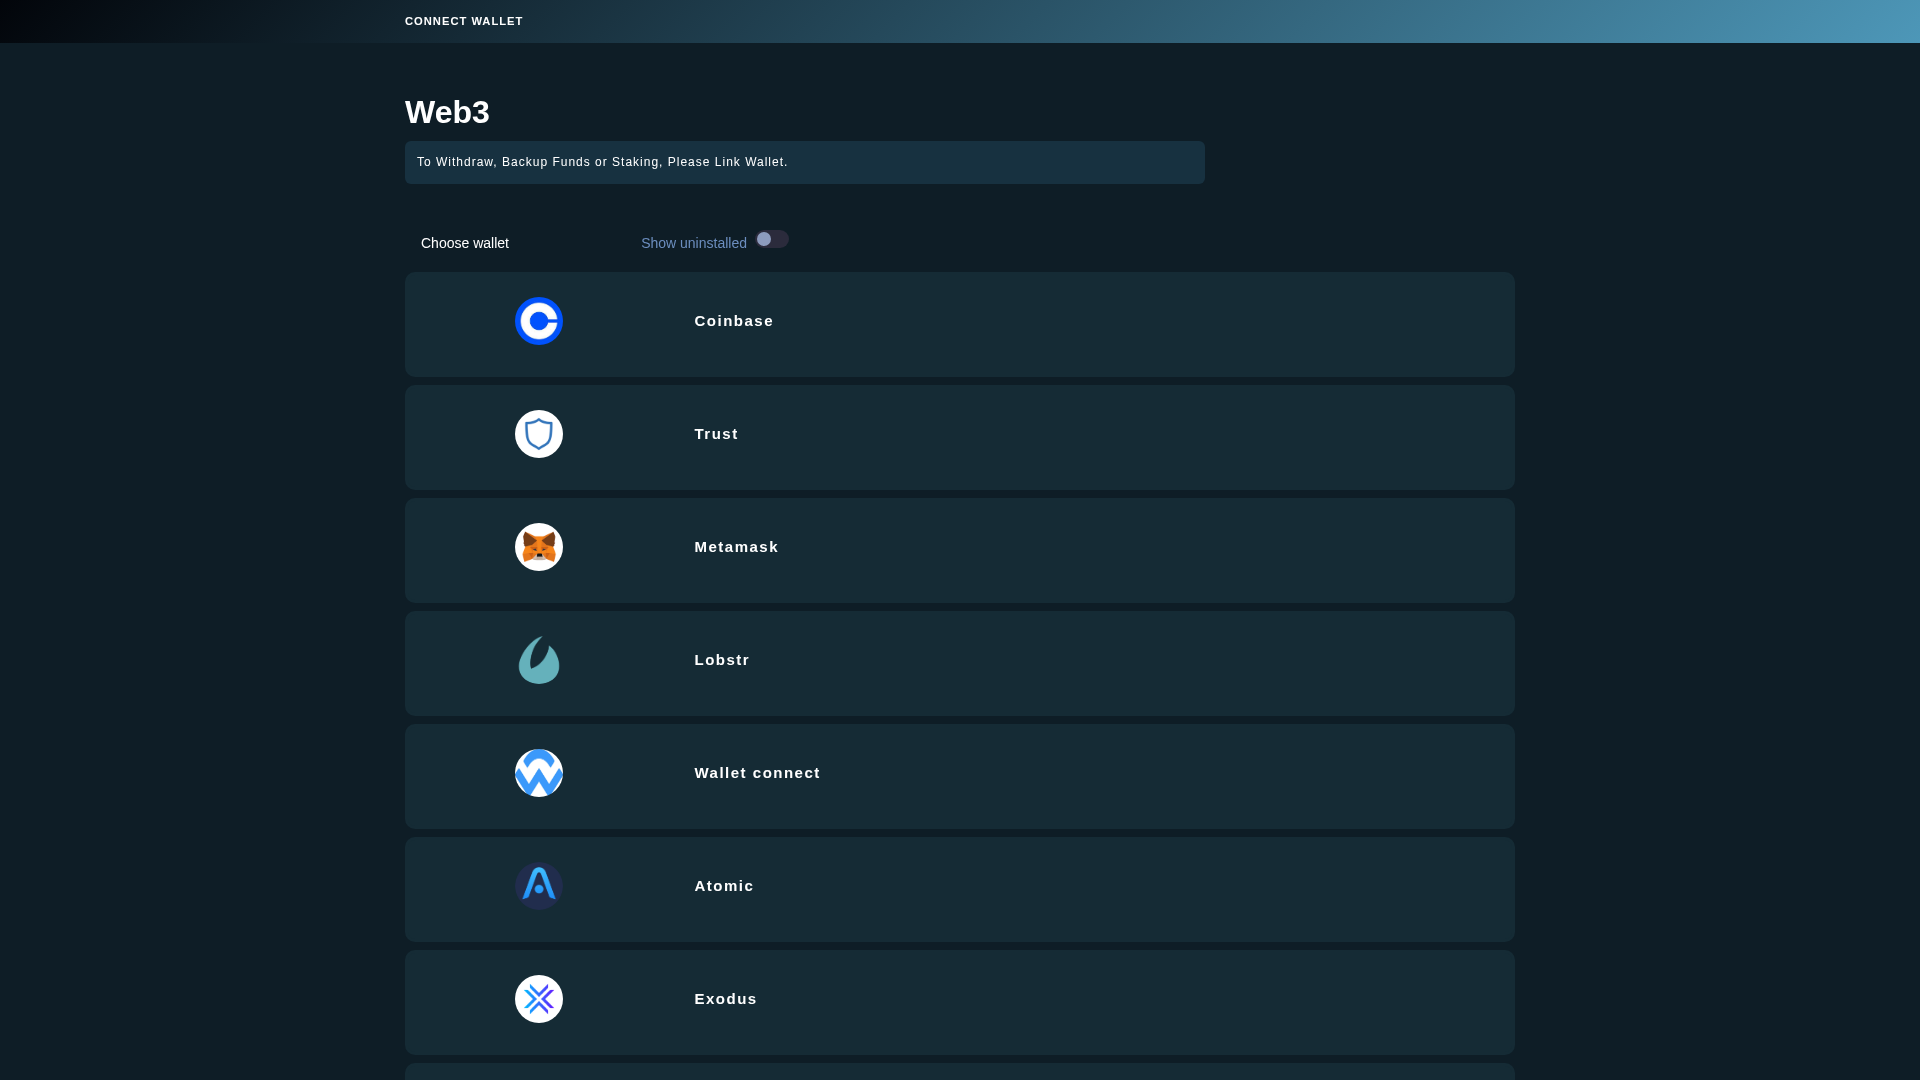Select the Exodus wallet label
Viewport: 1920px width, 1080px height.
726,999
